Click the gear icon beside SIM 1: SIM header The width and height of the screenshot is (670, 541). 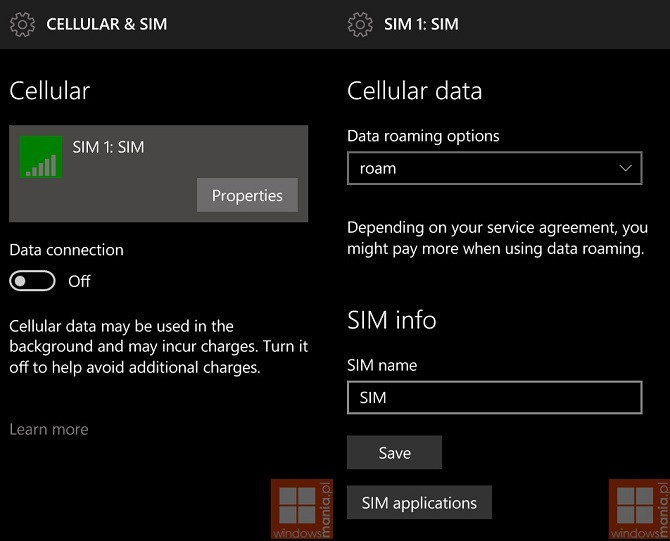pos(360,24)
